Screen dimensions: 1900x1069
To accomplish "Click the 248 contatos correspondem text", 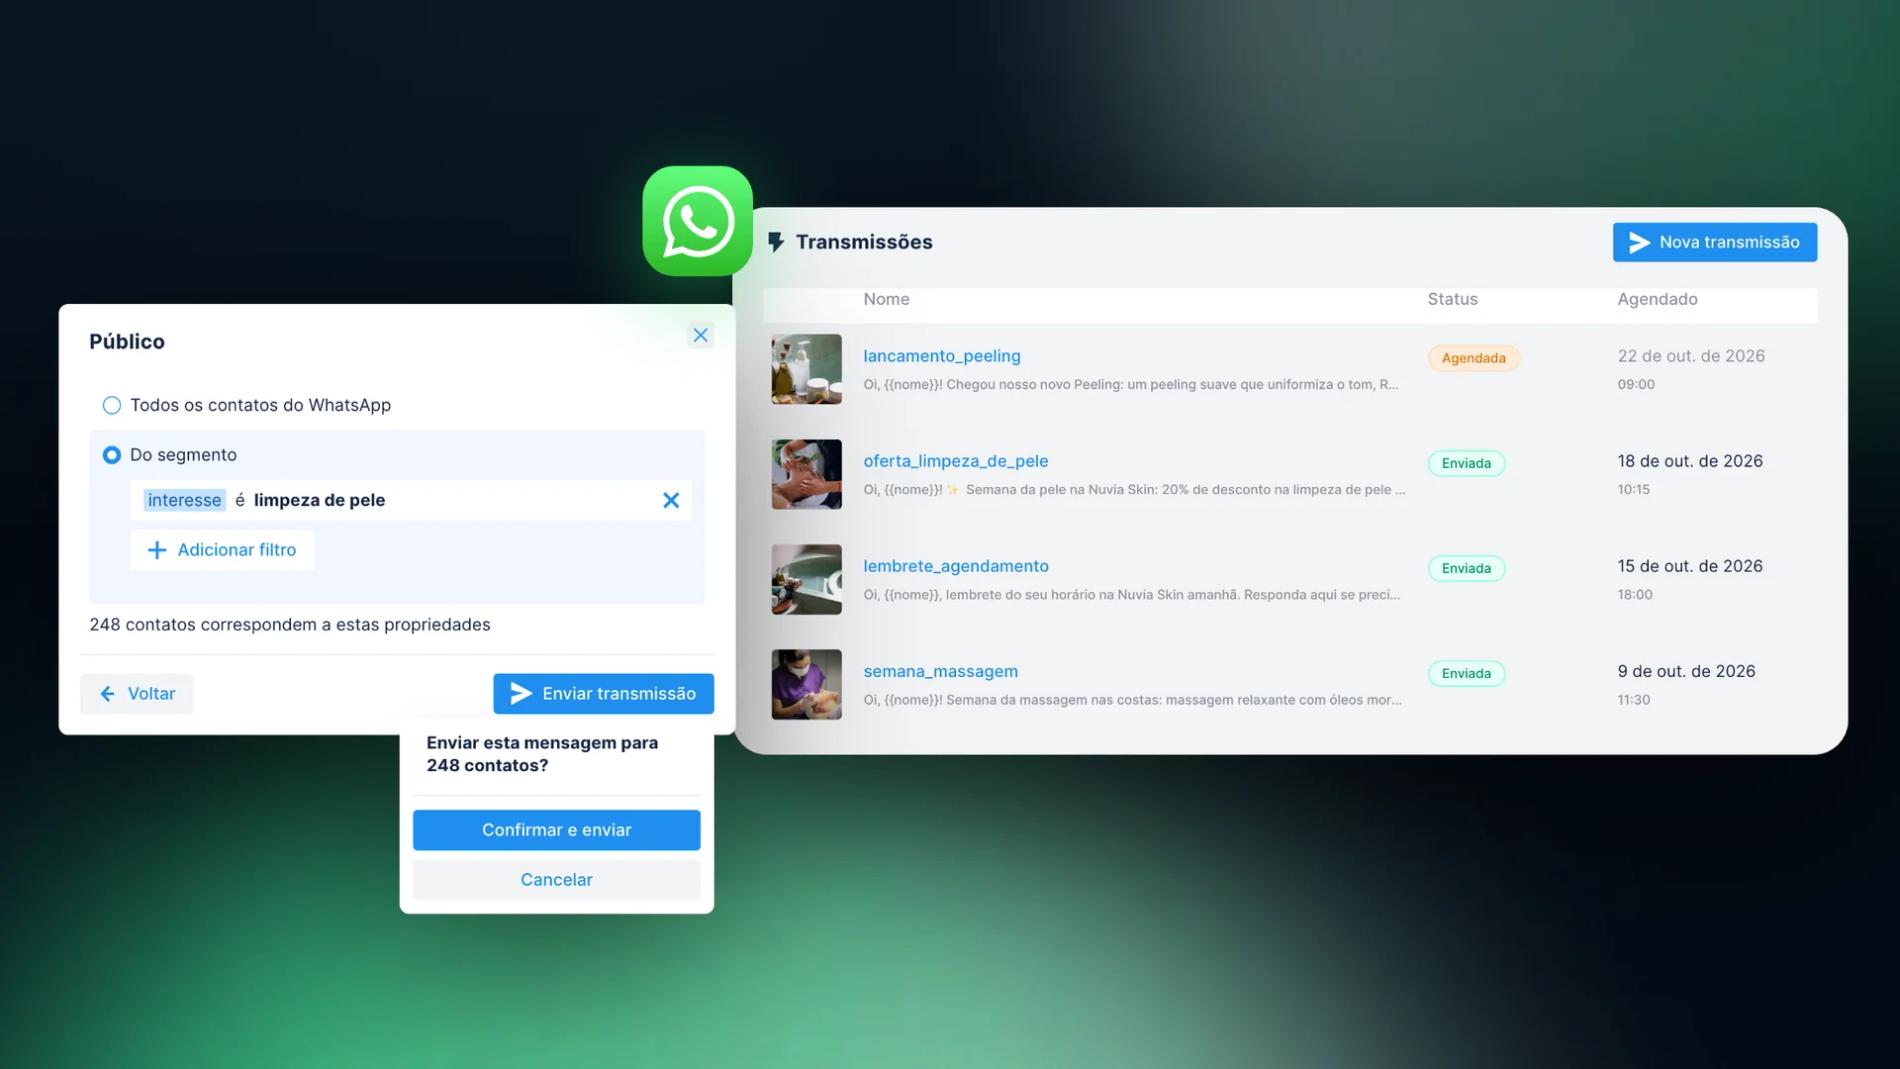I will (290, 624).
